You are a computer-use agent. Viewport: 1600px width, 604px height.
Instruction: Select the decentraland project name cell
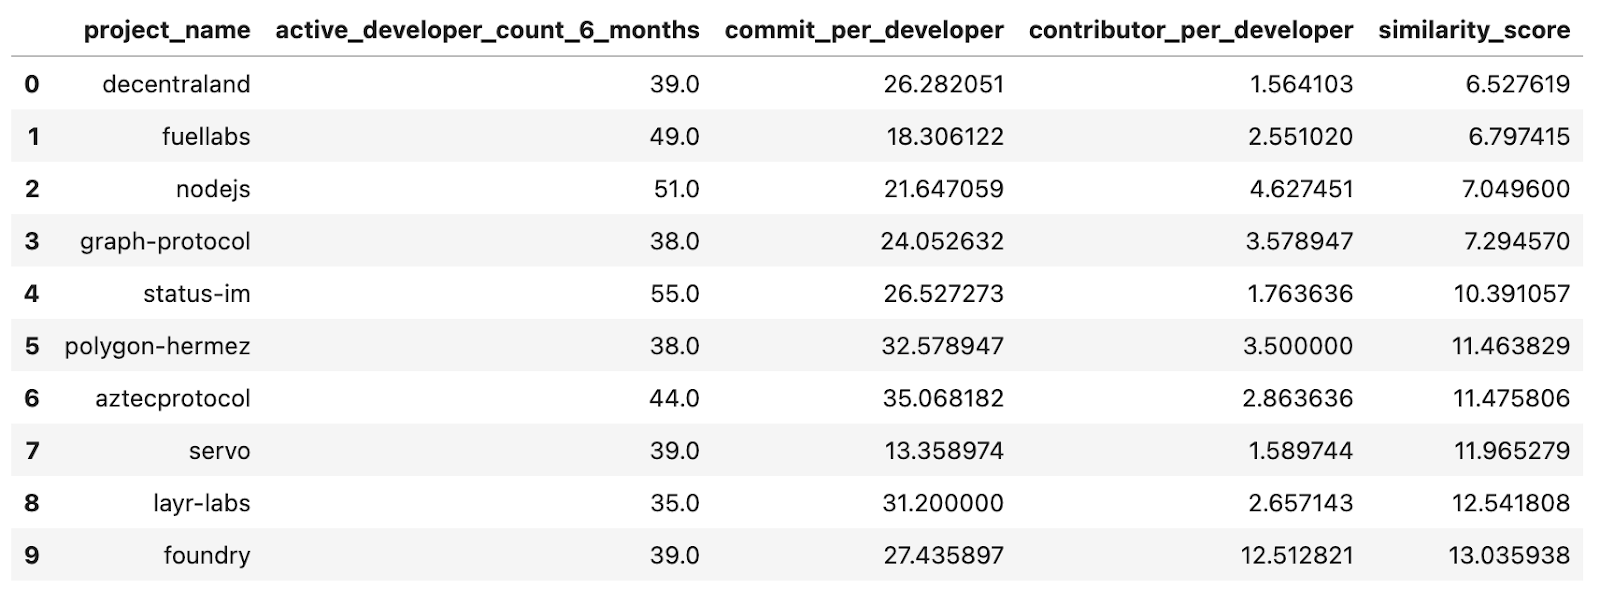pyautogui.click(x=176, y=84)
